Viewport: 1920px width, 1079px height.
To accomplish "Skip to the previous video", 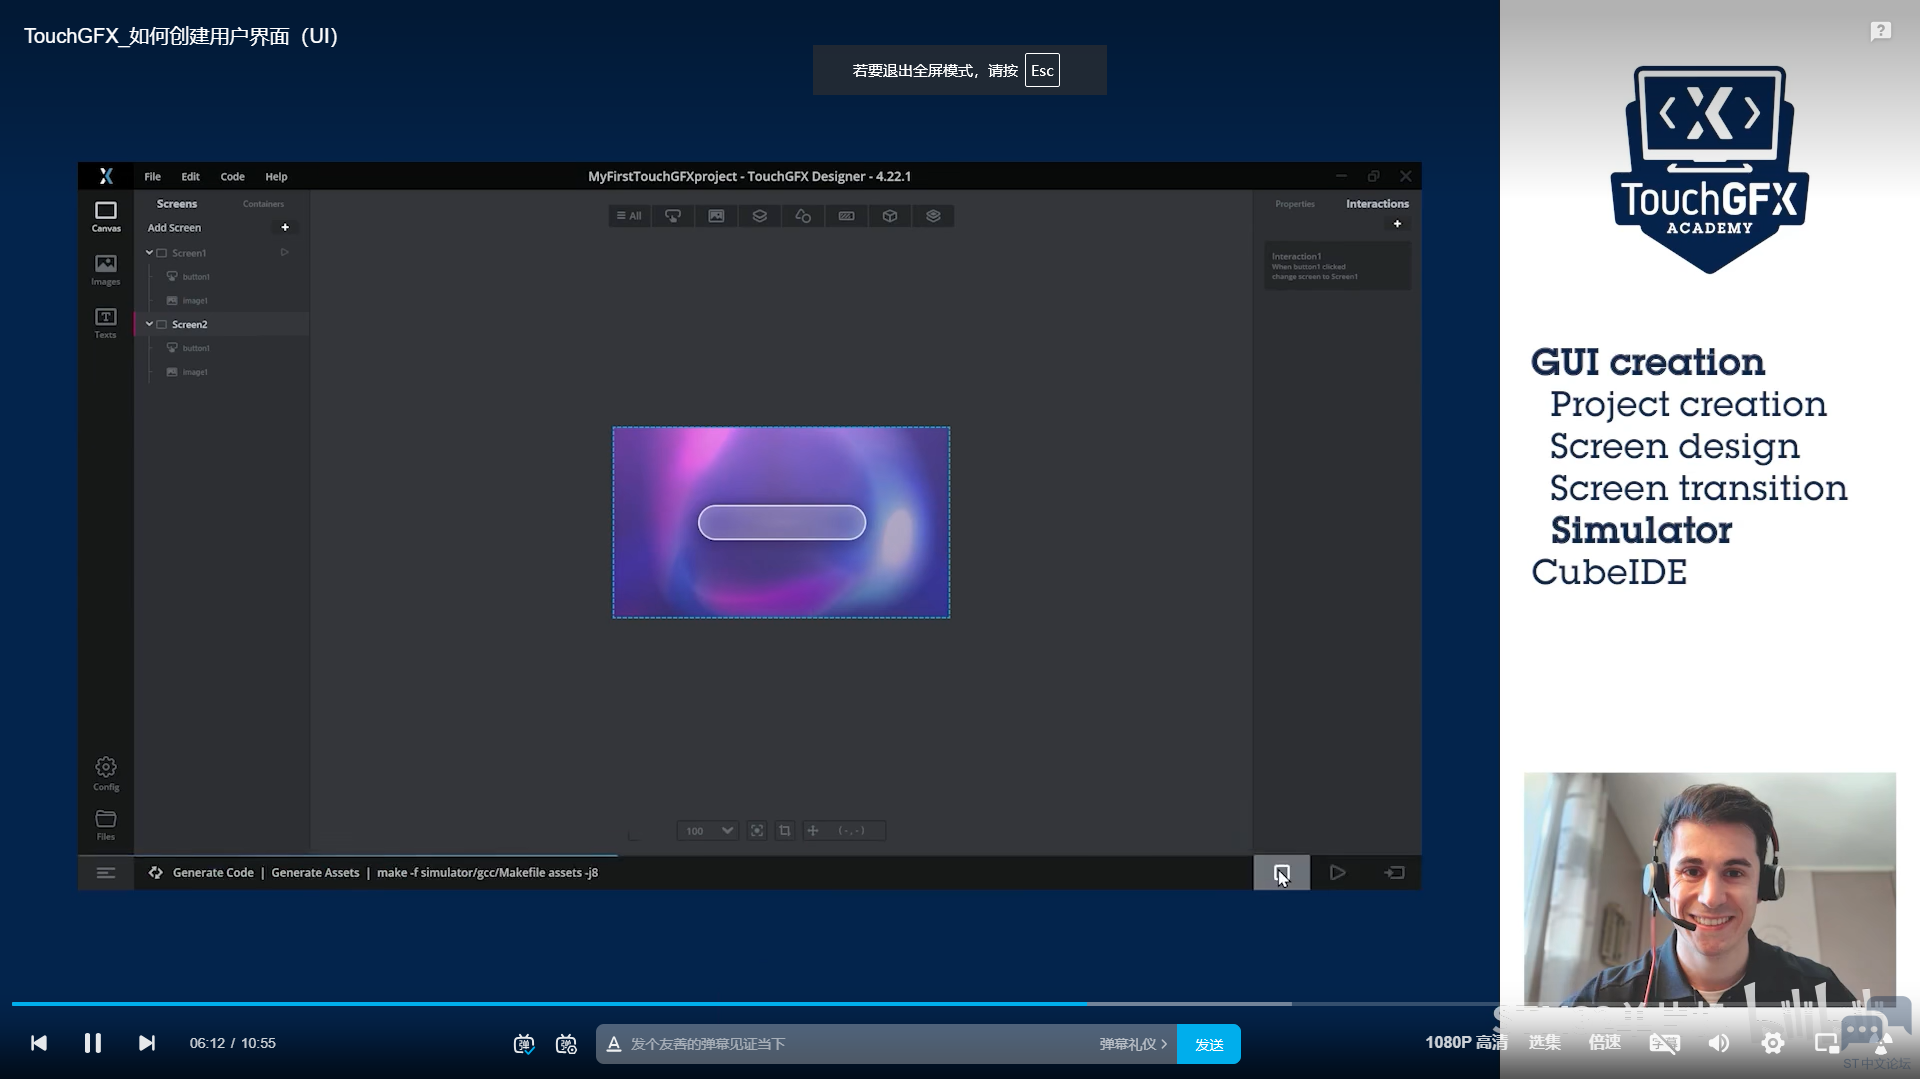I will click(39, 1043).
